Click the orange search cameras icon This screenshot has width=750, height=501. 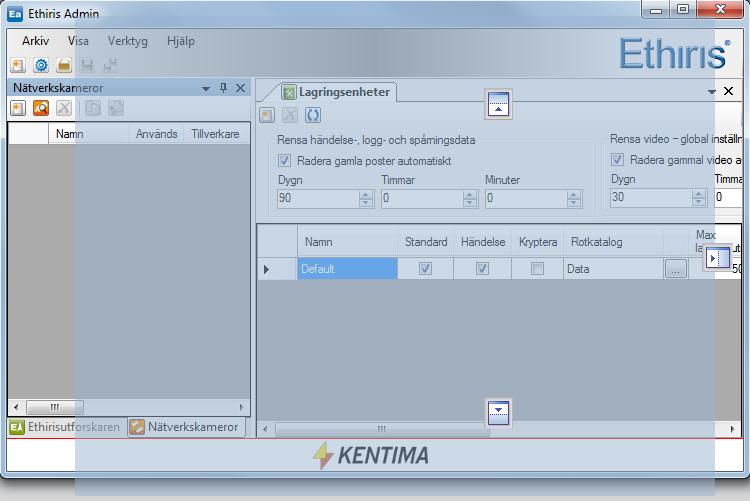41,108
